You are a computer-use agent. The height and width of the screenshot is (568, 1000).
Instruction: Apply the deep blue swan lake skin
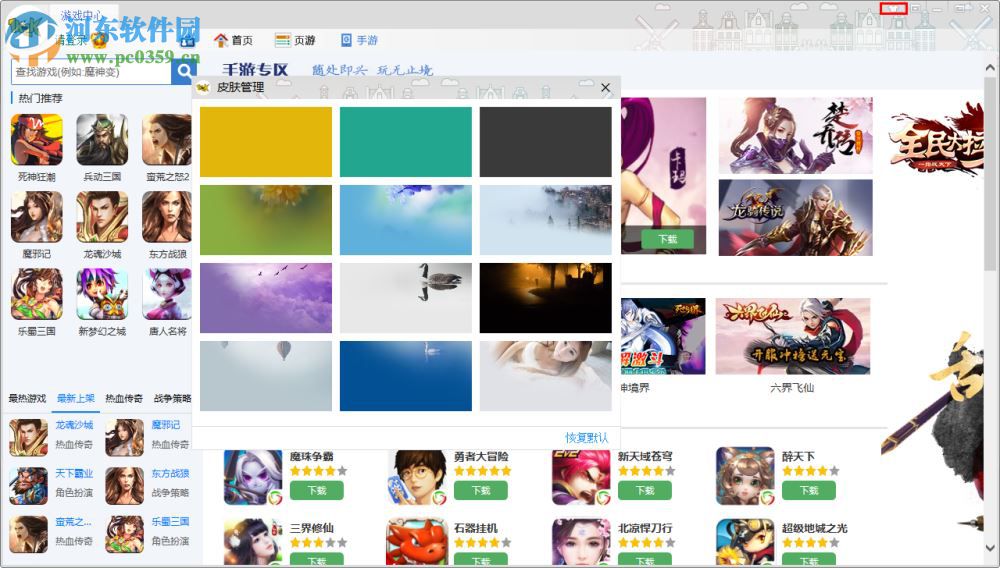click(406, 376)
